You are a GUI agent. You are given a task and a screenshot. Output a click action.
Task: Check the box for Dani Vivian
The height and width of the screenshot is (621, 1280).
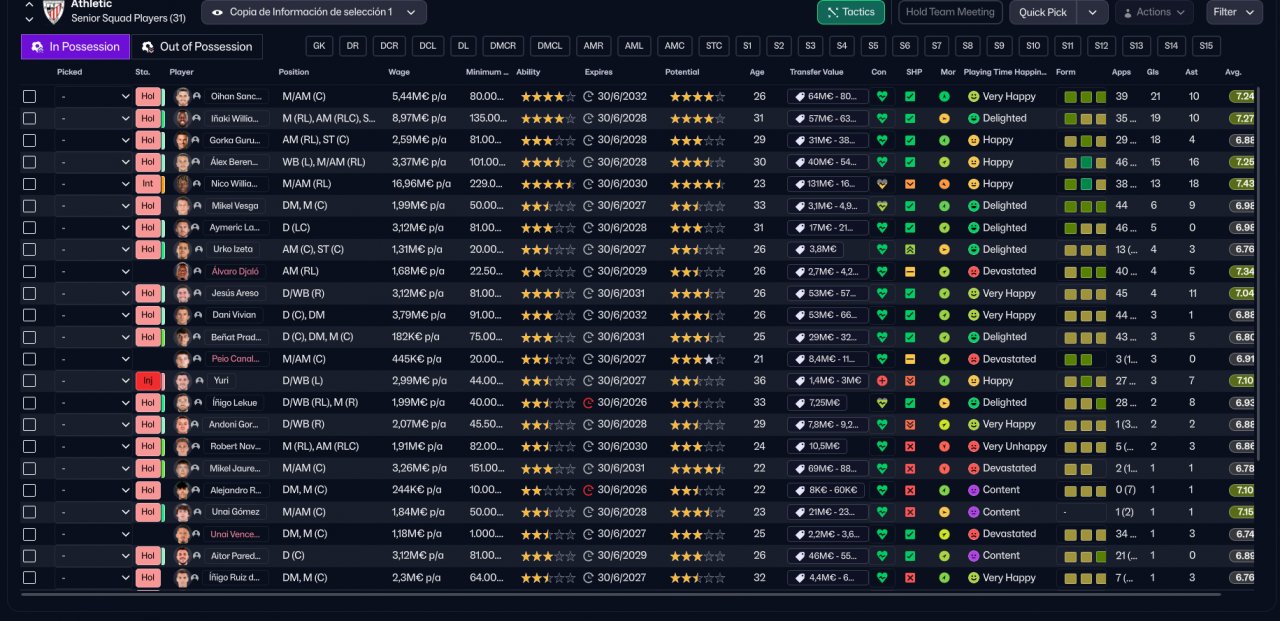(30, 315)
